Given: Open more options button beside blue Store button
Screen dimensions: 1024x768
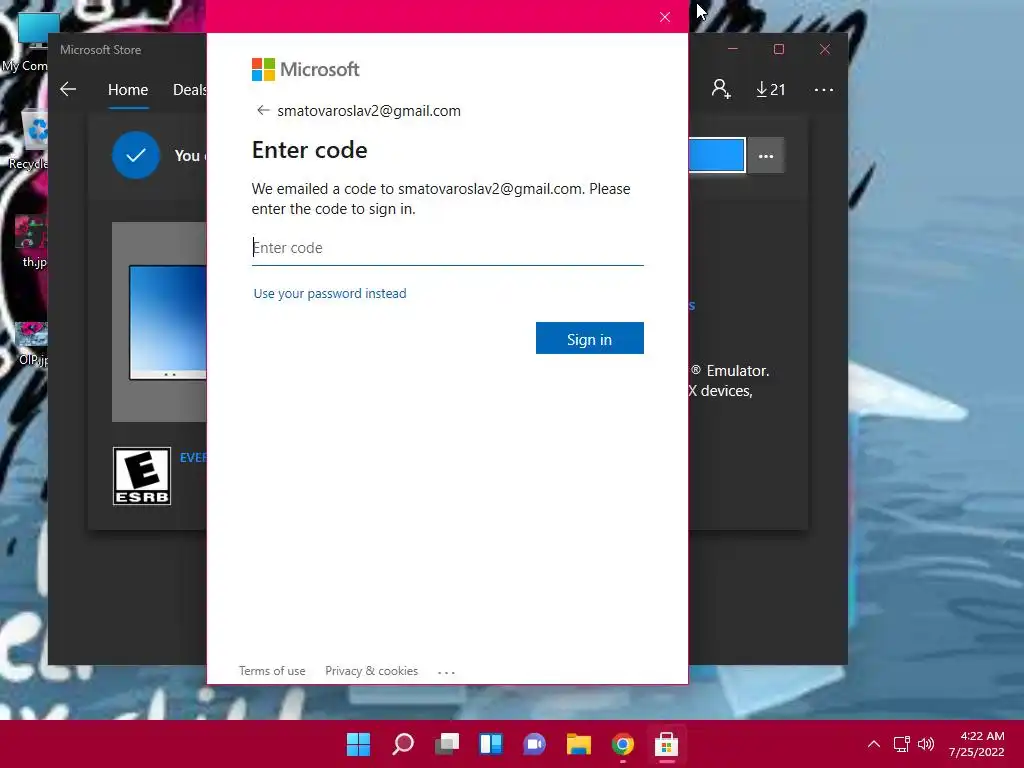Looking at the screenshot, I should point(766,156).
